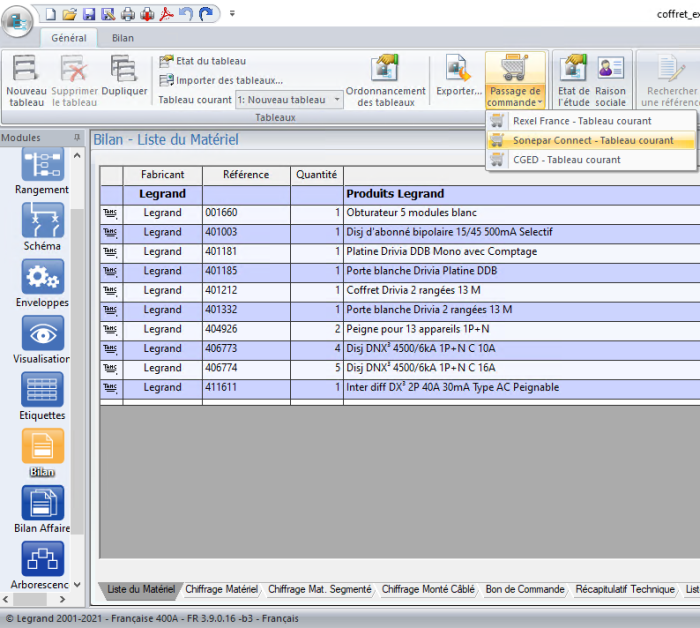Click Rechercher une référence
Image resolution: width=700 pixels, height=628 pixels.
670,81
